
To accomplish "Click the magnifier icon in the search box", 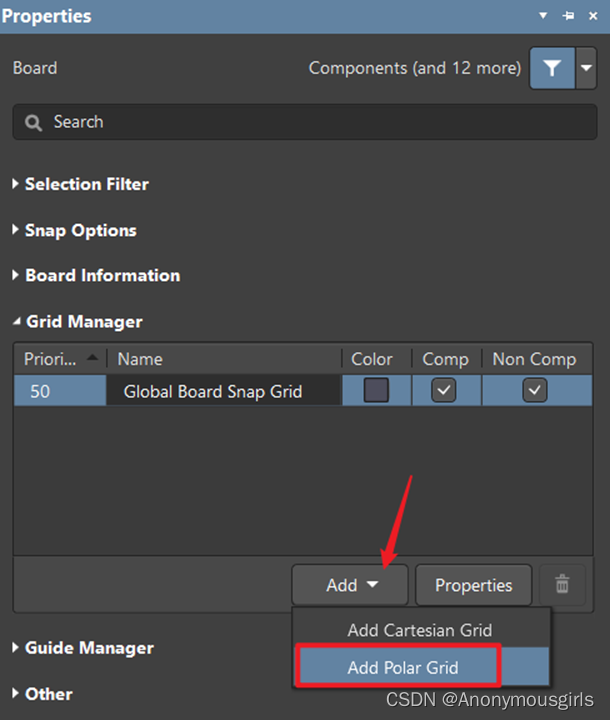I will 34,122.
